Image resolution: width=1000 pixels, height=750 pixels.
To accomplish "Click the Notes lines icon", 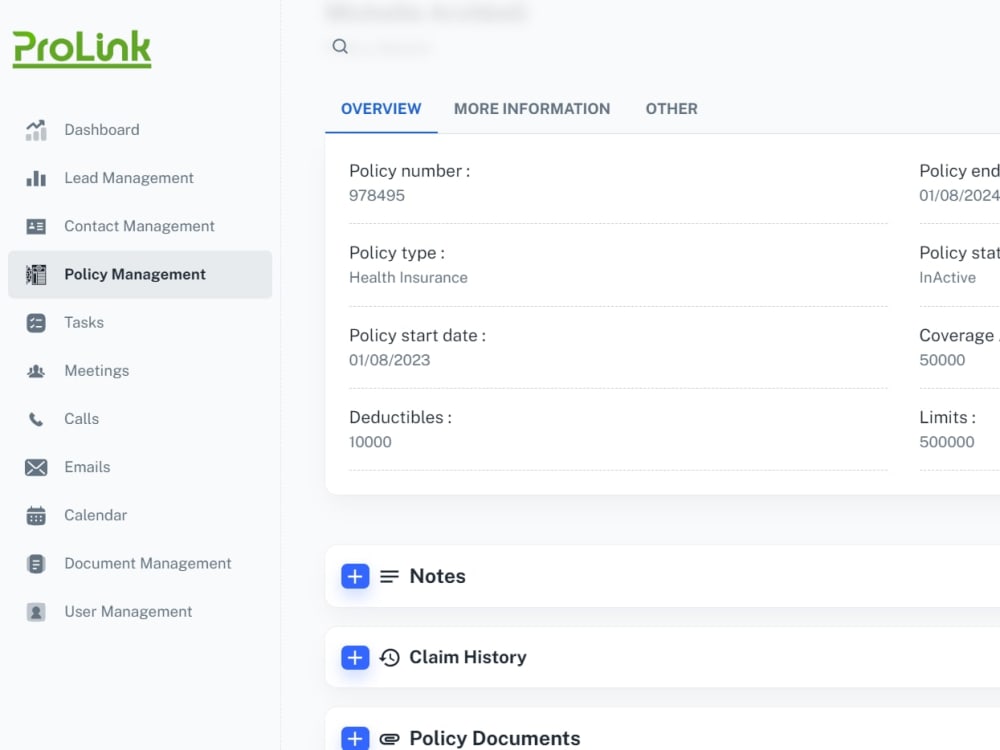I will point(389,577).
